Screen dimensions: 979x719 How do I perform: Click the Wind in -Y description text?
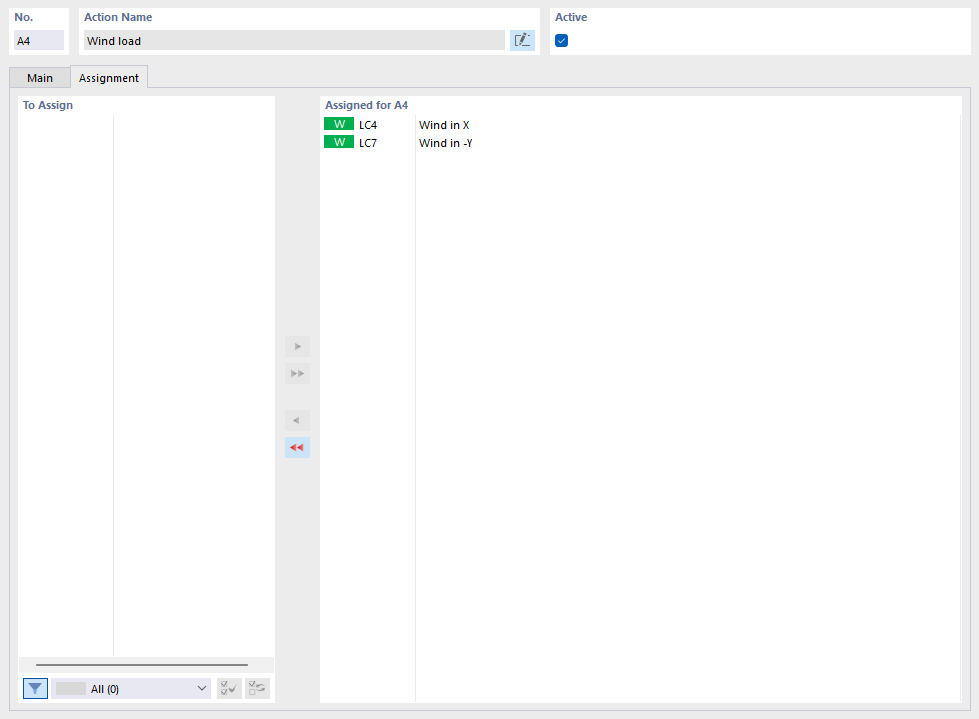tap(445, 143)
